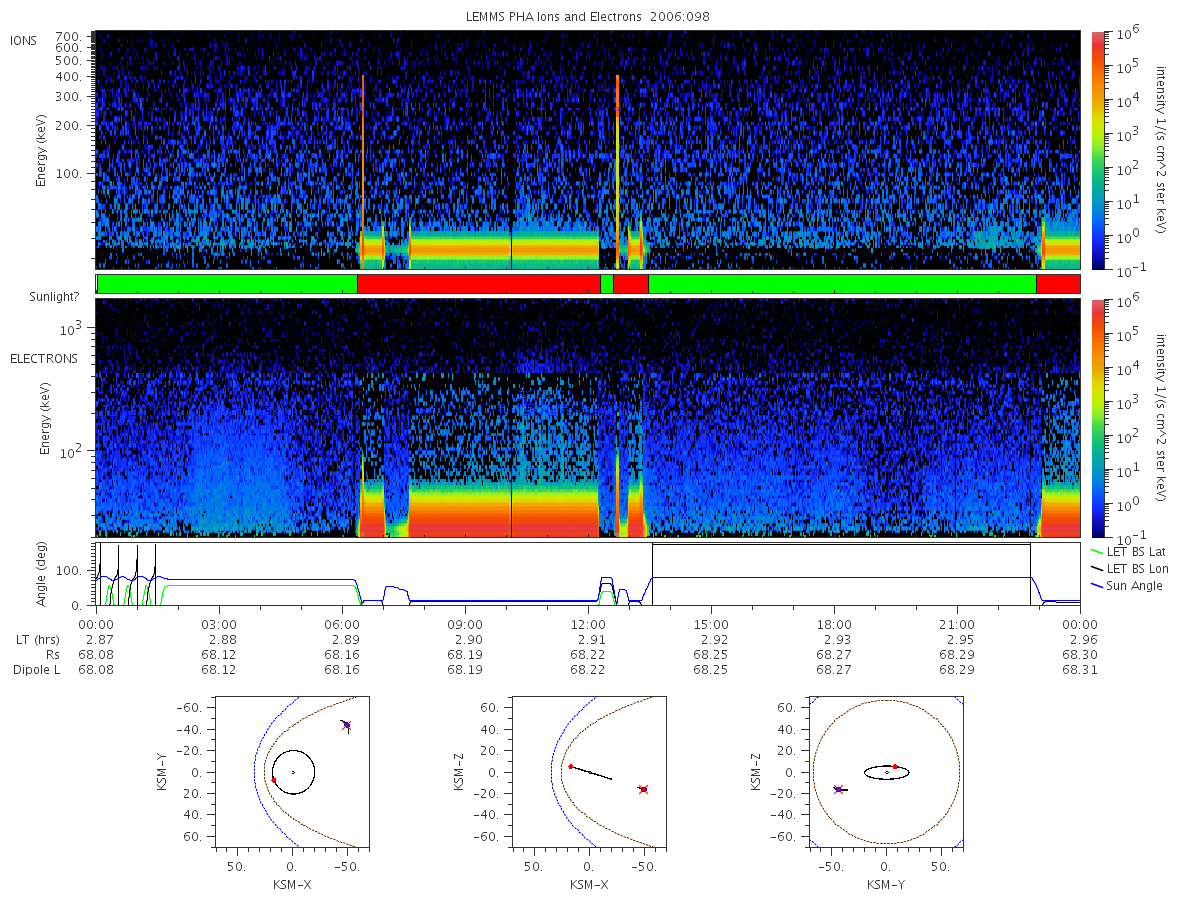Screen dimensions: 1200x900
Task: Click the ion spectrogram panel
Action: pyautogui.click(x=588, y=150)
